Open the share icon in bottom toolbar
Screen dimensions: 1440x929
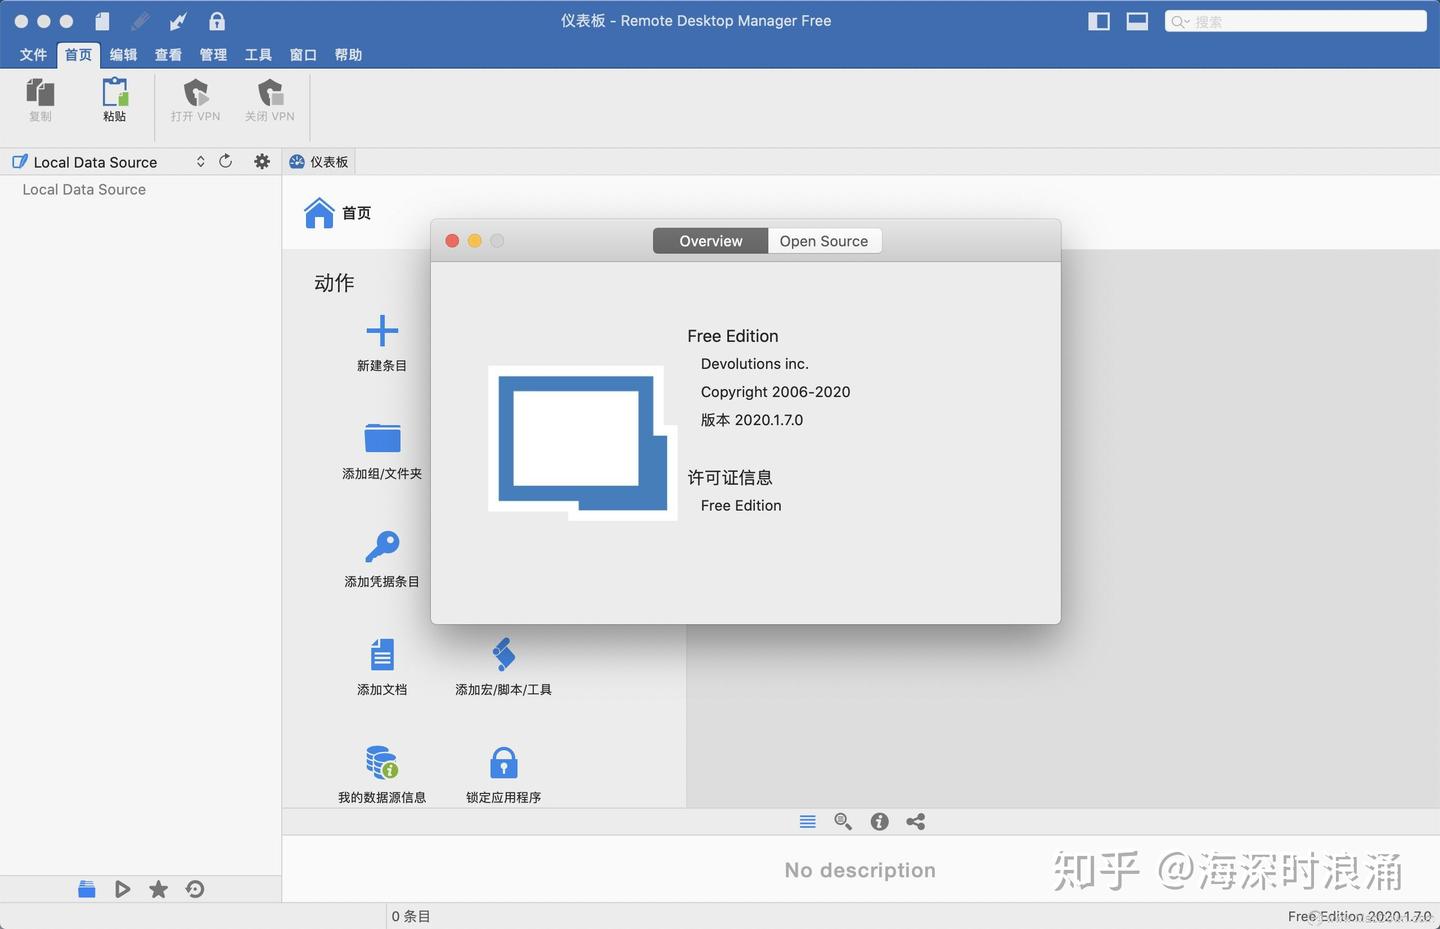point(915,821)
